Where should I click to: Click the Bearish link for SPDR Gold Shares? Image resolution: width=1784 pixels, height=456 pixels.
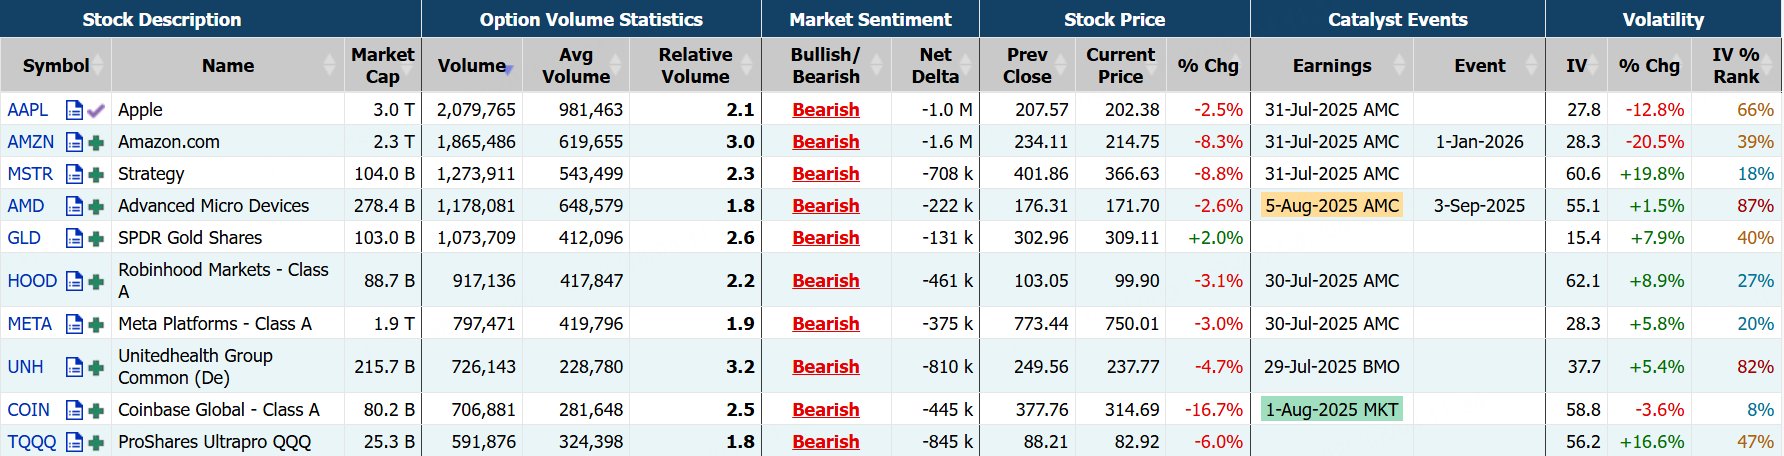click(x=826, y=238)
